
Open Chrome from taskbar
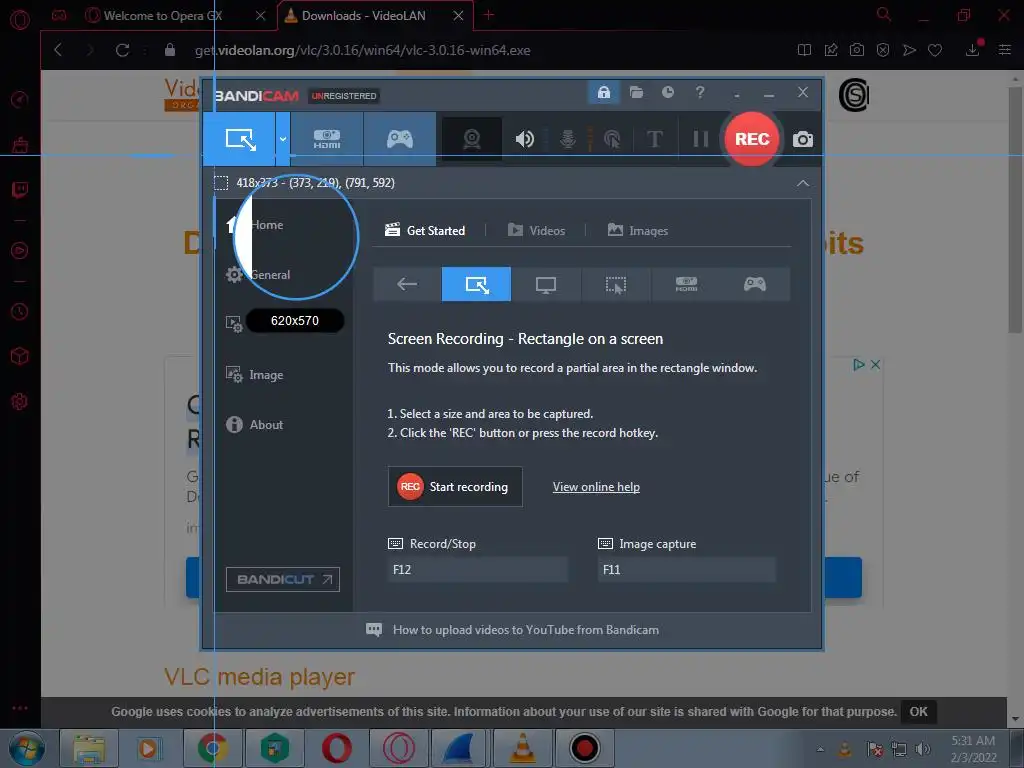[x=213, y=748]
